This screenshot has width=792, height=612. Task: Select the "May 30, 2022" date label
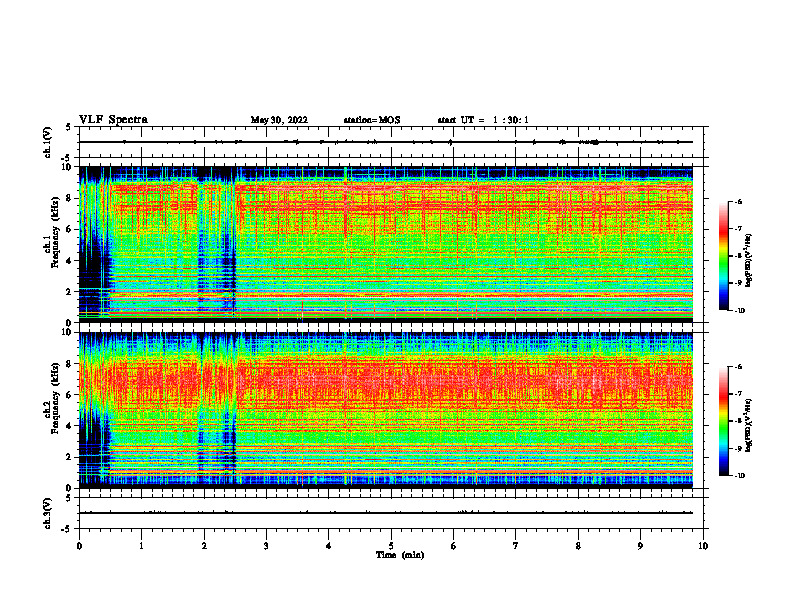279,120
